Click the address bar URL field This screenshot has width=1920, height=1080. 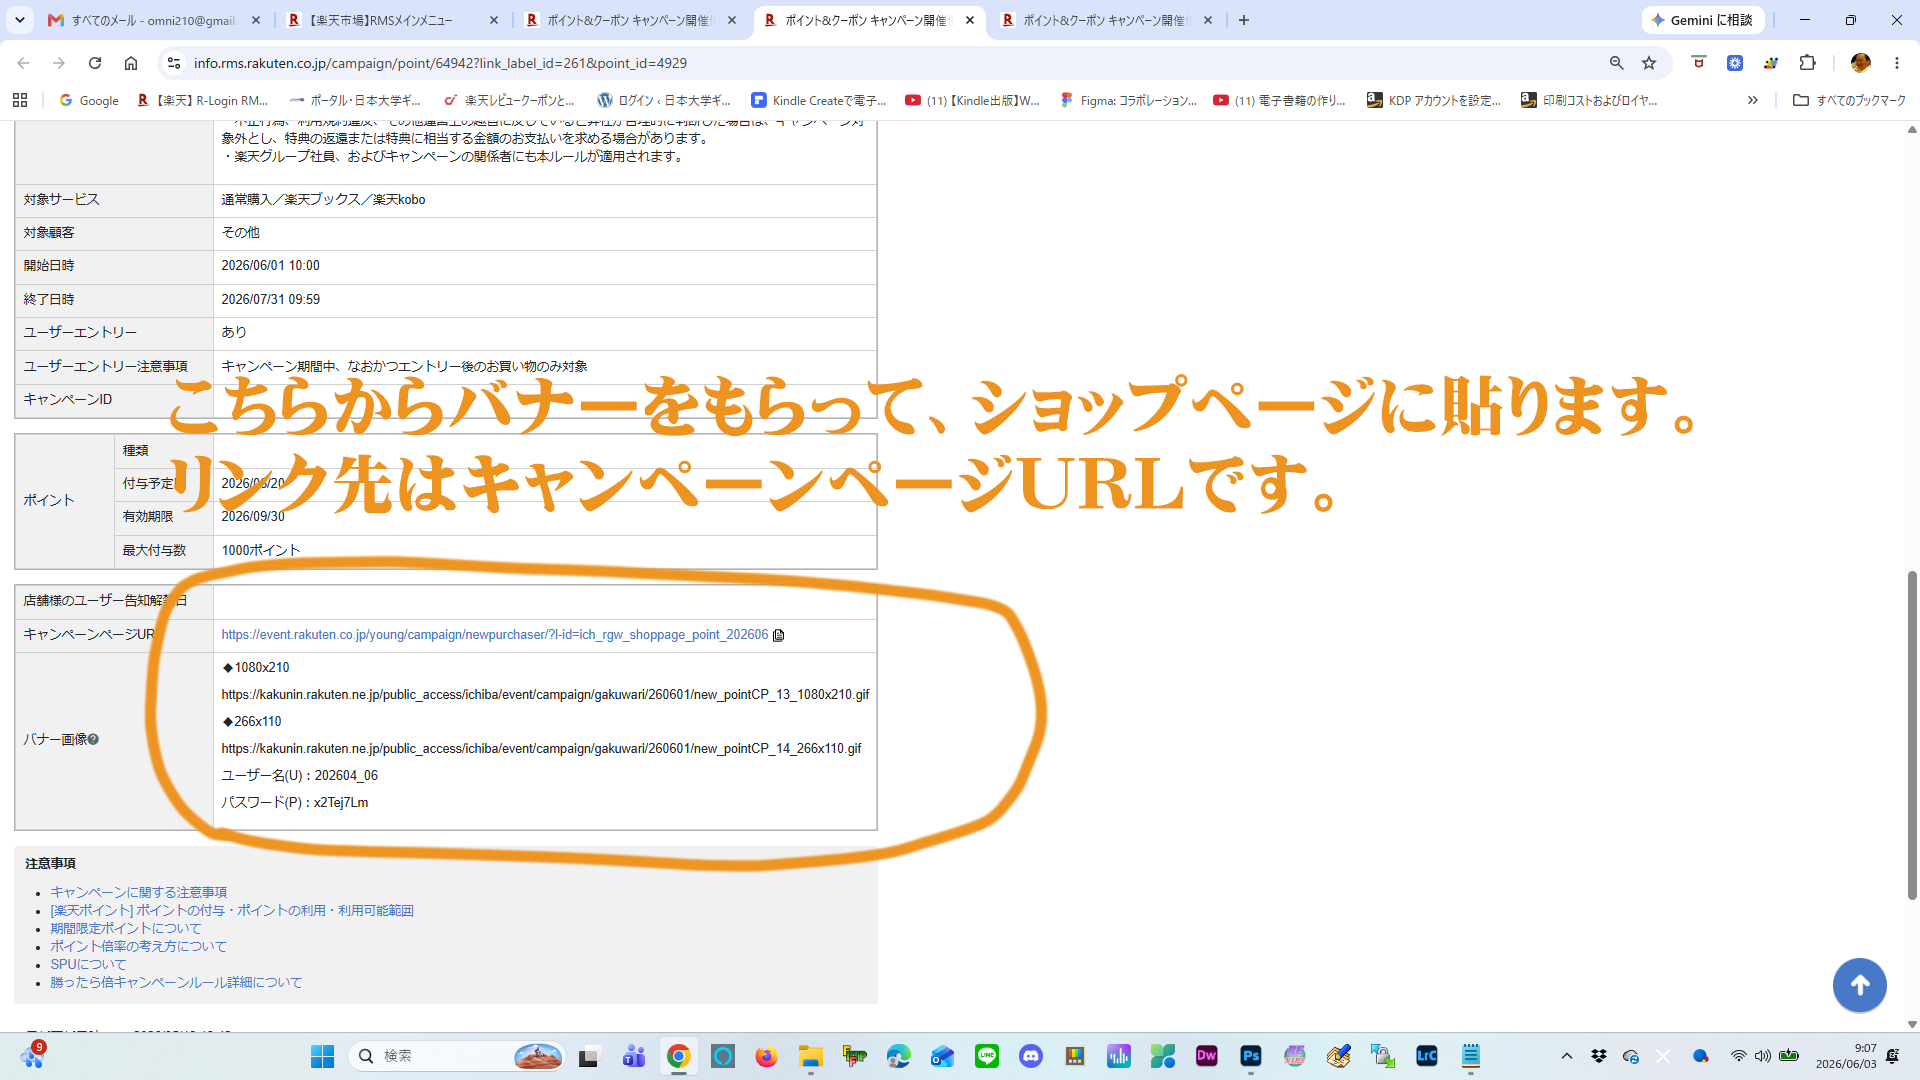pos(890,63)
